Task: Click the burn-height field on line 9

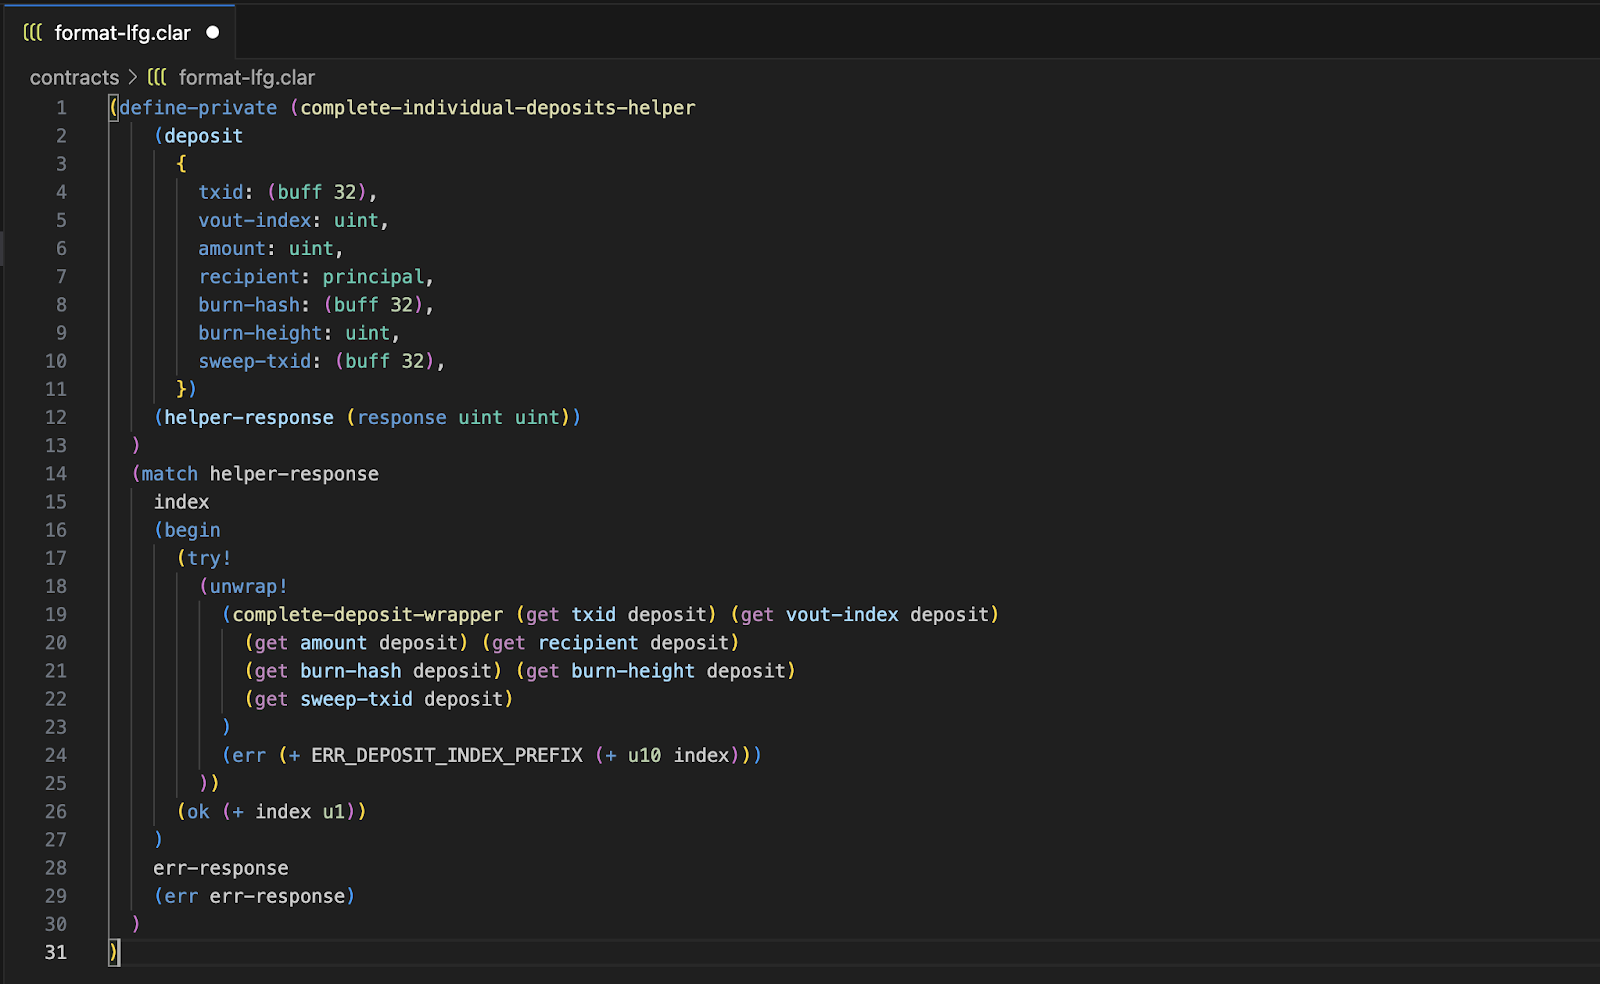Action: pyautogui.click(x=260, y=333)
